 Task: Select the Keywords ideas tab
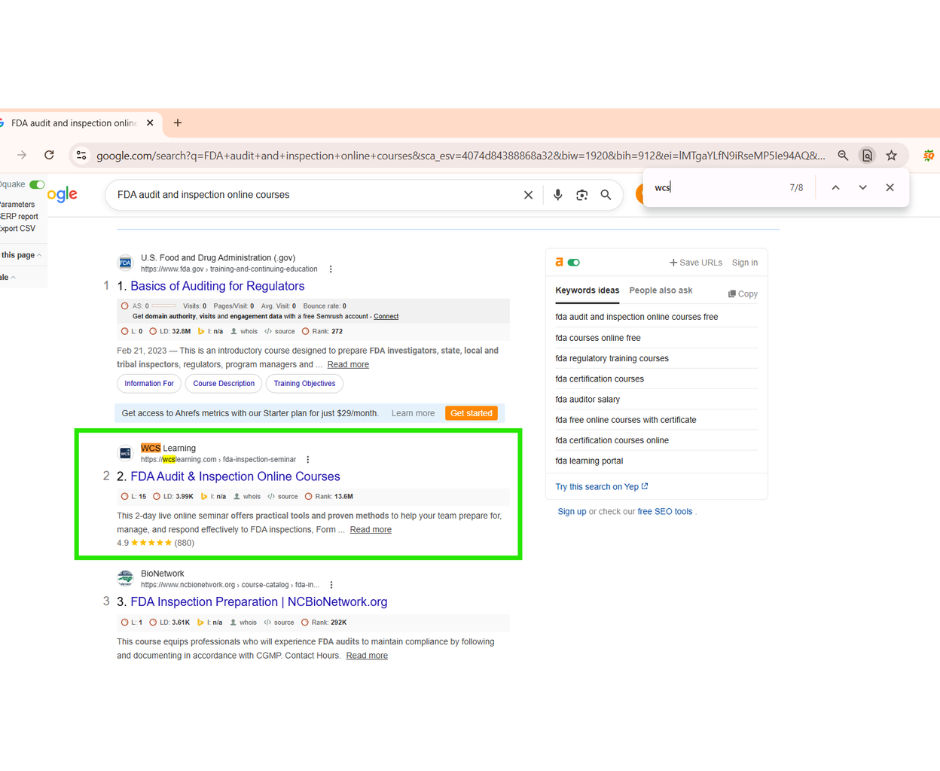pyautogui.click(x=587, y=290)
